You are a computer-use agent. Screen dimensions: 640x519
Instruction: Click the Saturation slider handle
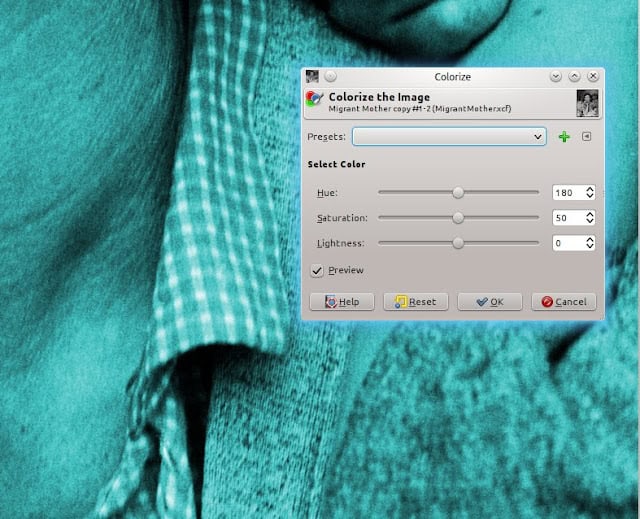click(458, 218)
